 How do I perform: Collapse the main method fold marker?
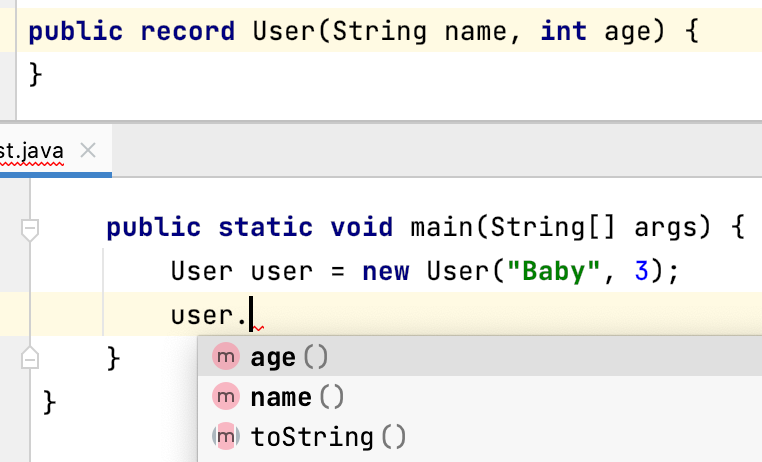click(30, 230)
